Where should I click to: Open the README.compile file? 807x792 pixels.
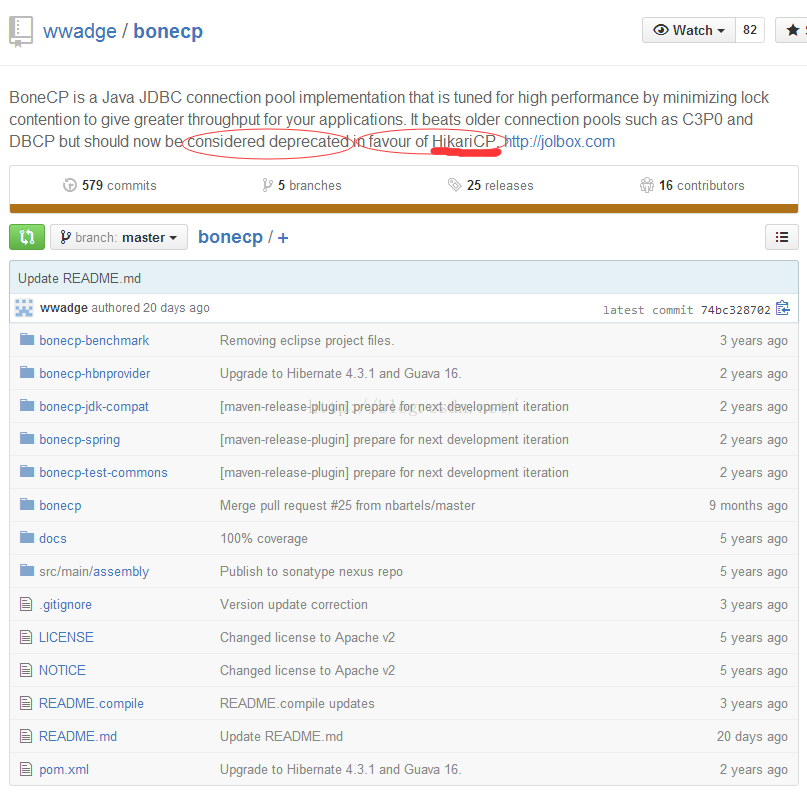[91, 703]
